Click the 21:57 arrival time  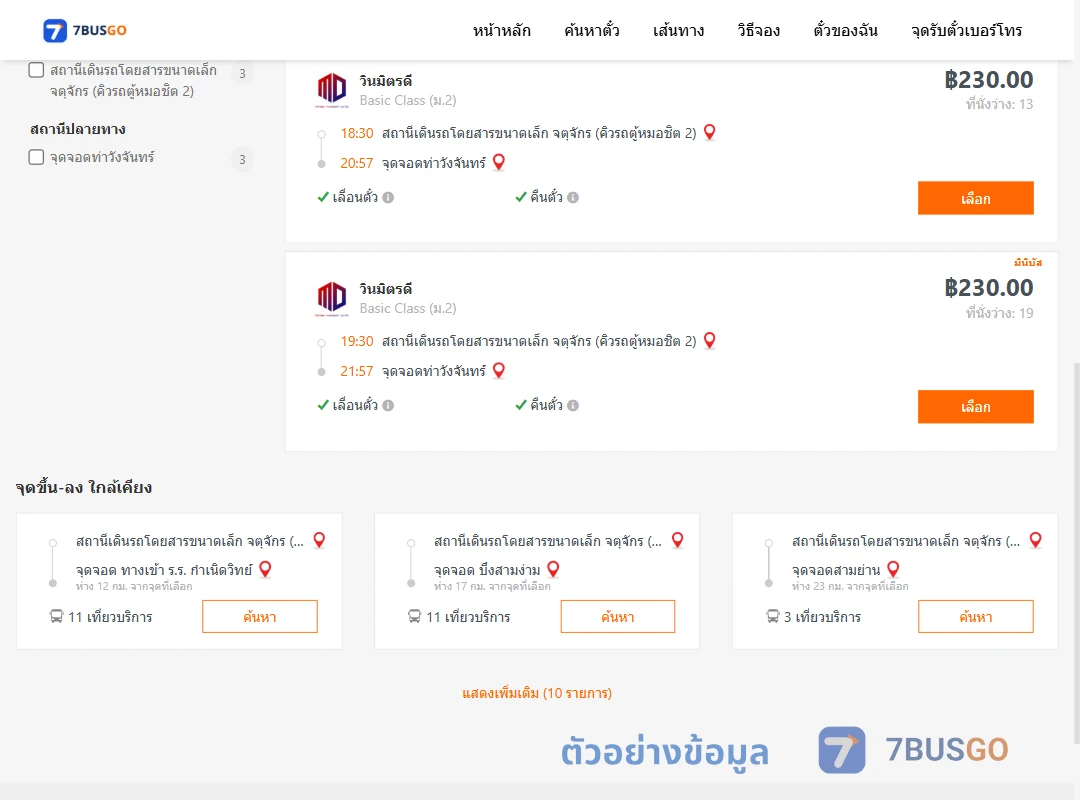pos(357,371)
